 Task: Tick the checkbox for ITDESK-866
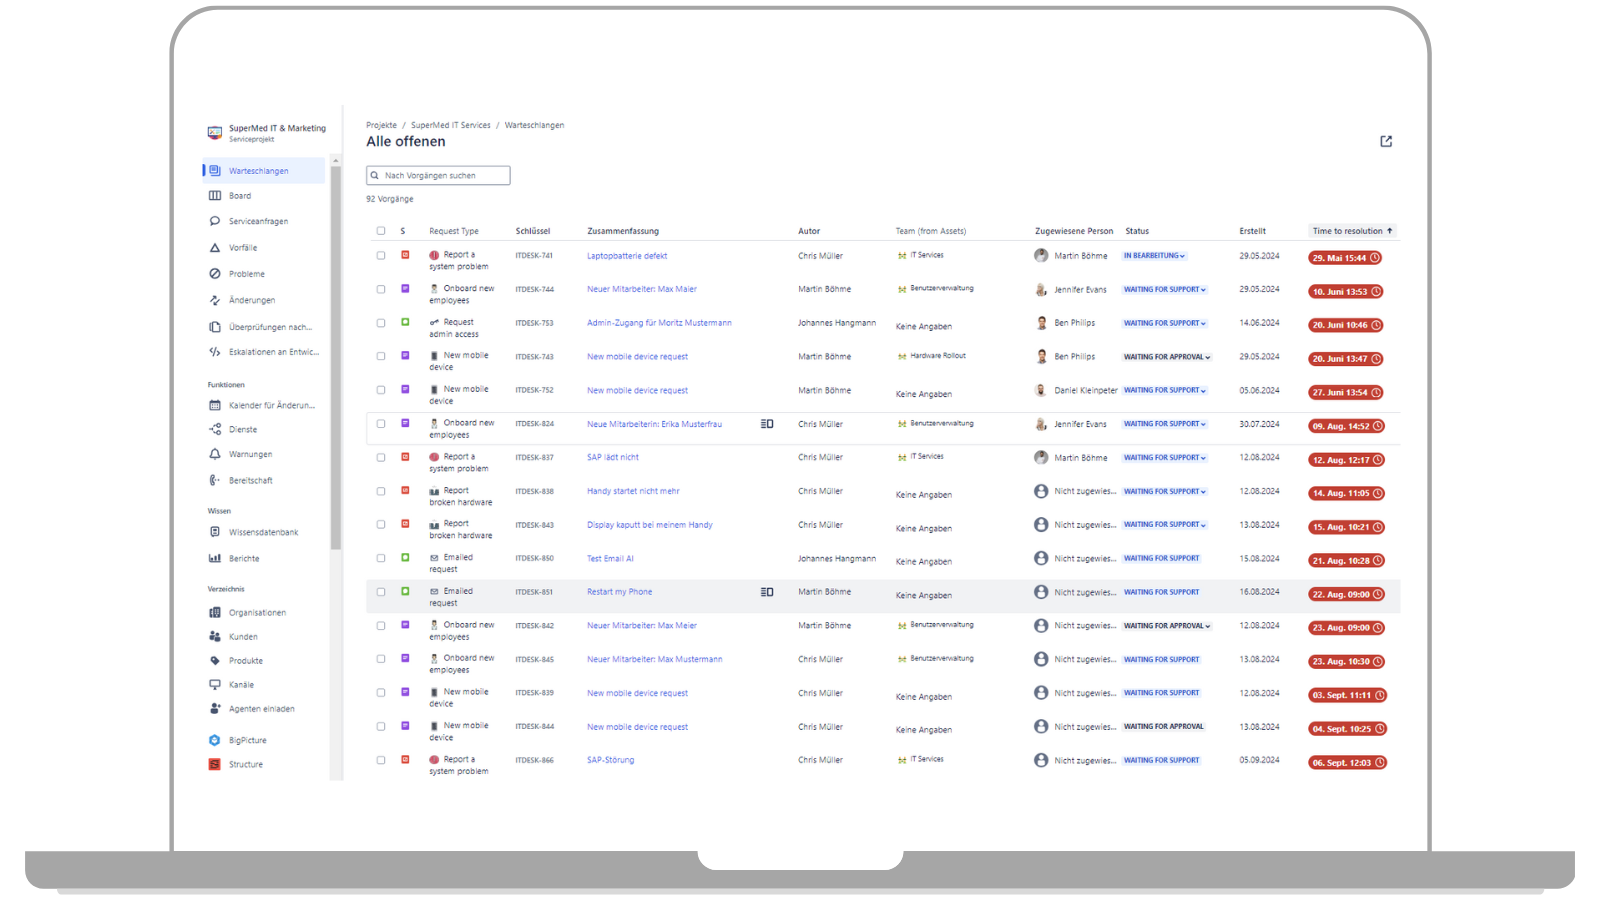tap(381, 760)
